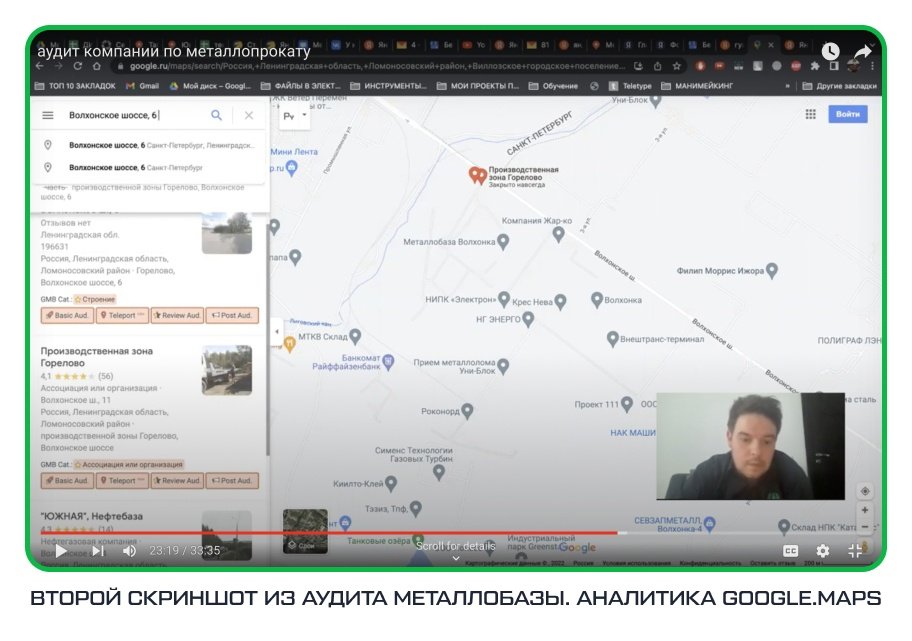
Task: Play the video with the play button
Action: click(x=61, y=550)
